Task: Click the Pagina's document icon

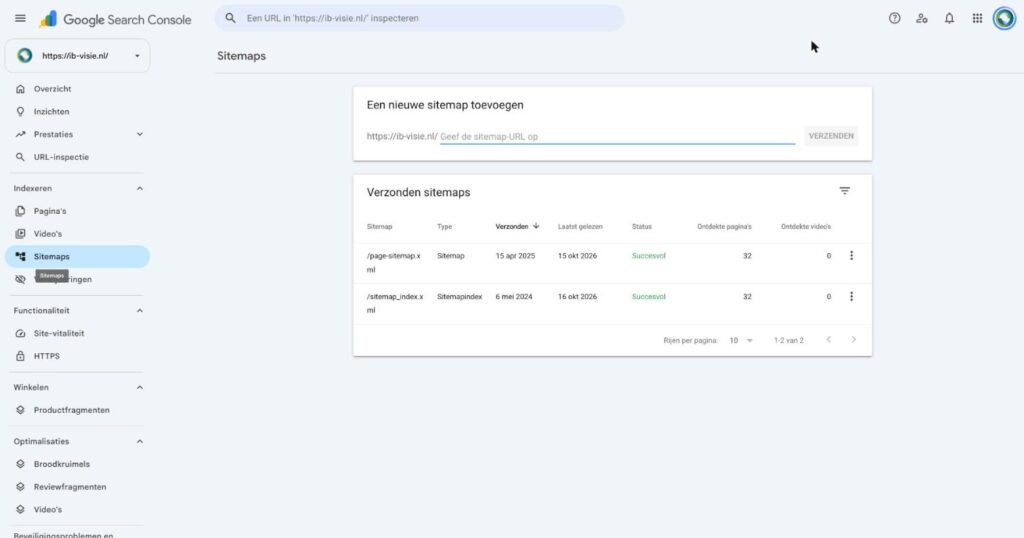Action: click(x=20, y=211)
